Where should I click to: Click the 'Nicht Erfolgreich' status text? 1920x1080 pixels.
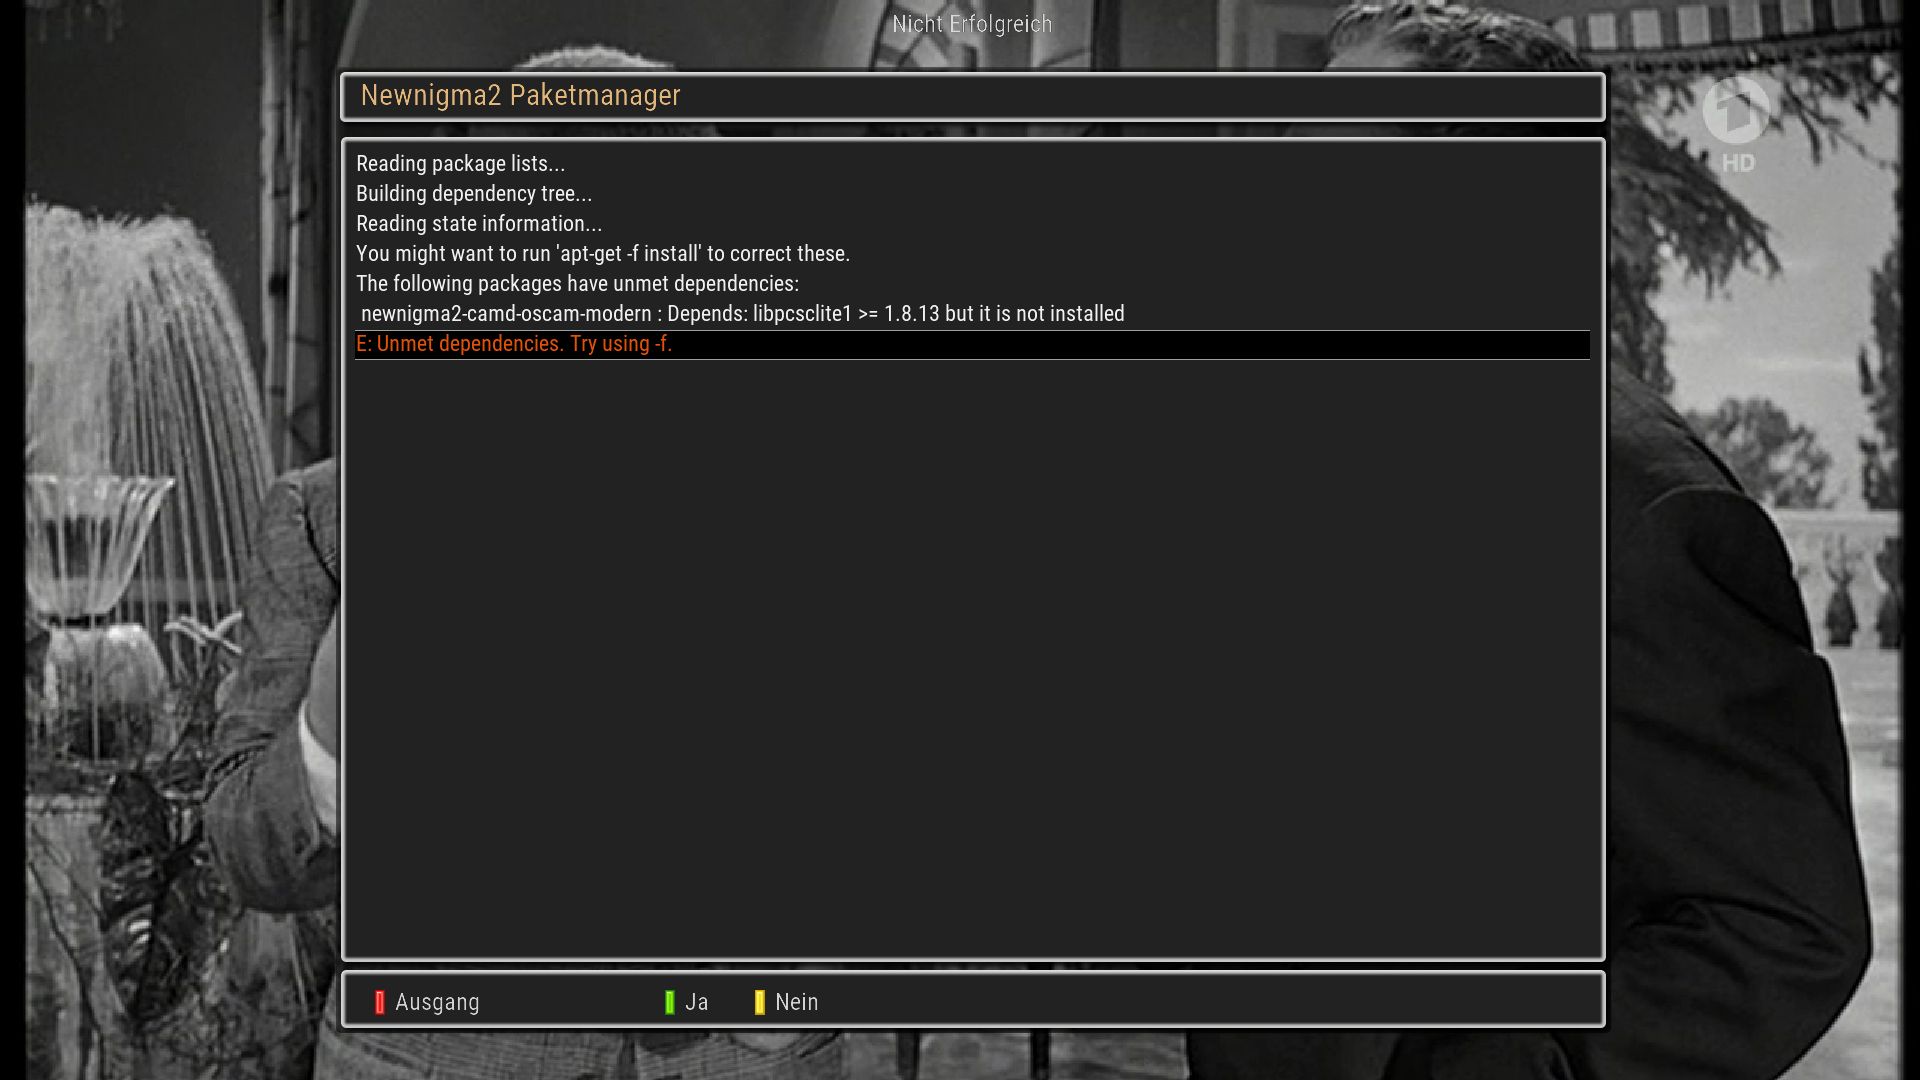972,24
